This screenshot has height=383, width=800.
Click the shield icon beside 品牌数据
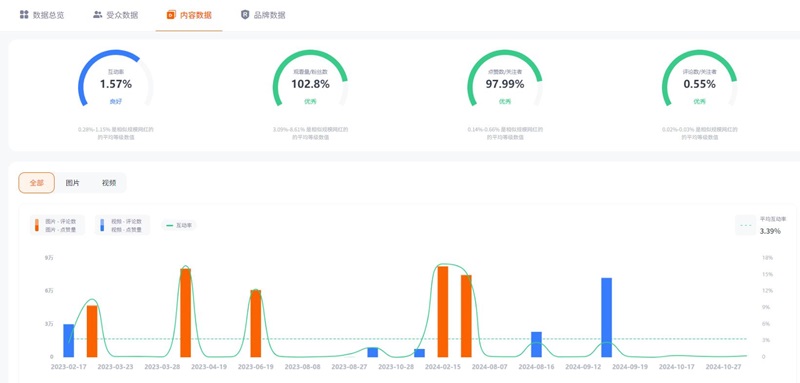pos(245,15)
